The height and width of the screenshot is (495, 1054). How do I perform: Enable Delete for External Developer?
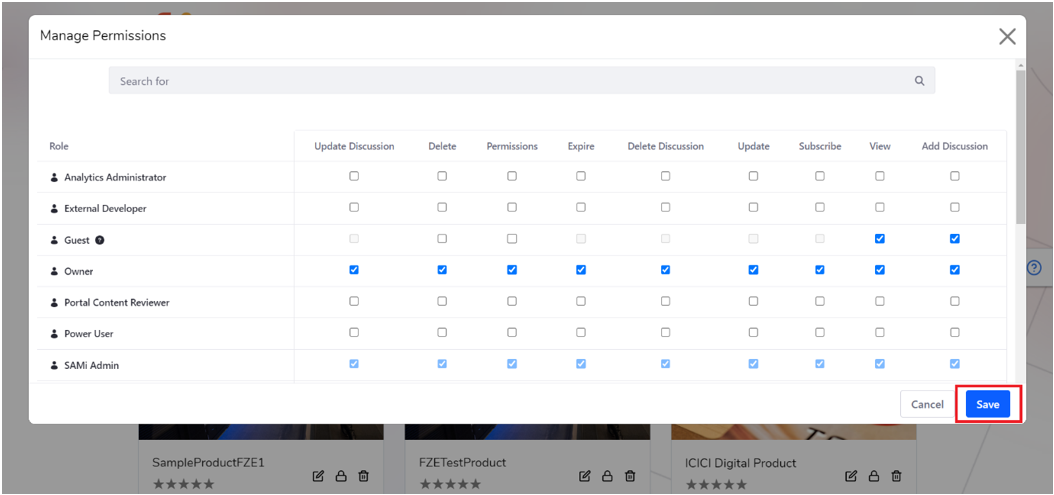pyautogui.click(x=442, y=207)
